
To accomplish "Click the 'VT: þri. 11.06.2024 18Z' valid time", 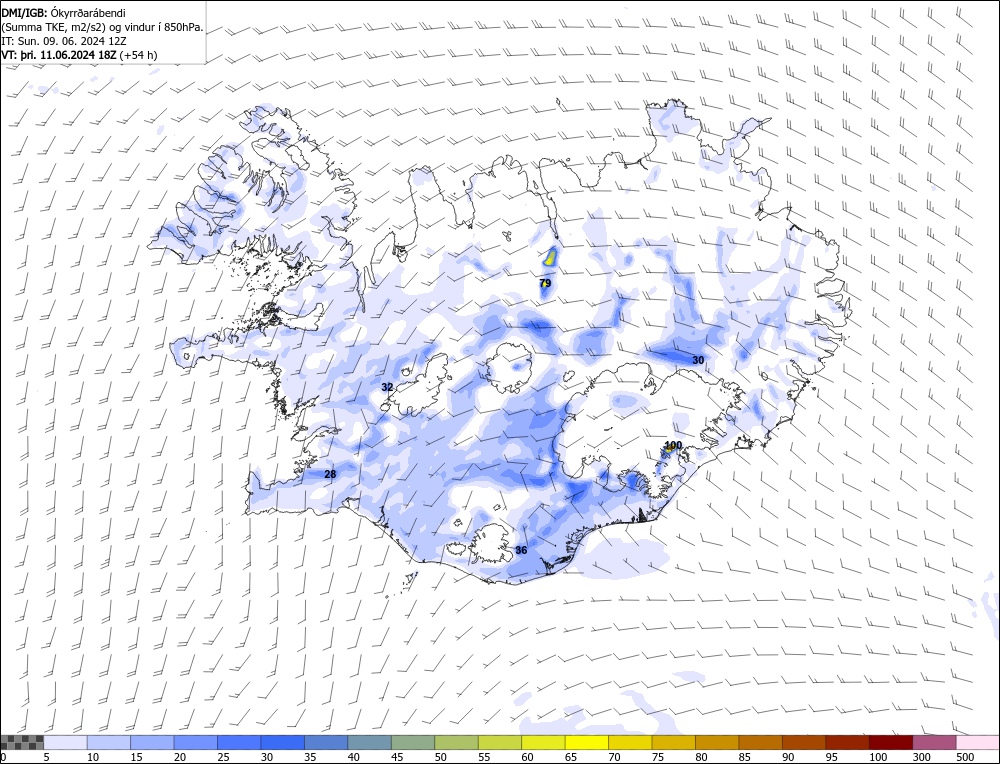I will [59, 55].
